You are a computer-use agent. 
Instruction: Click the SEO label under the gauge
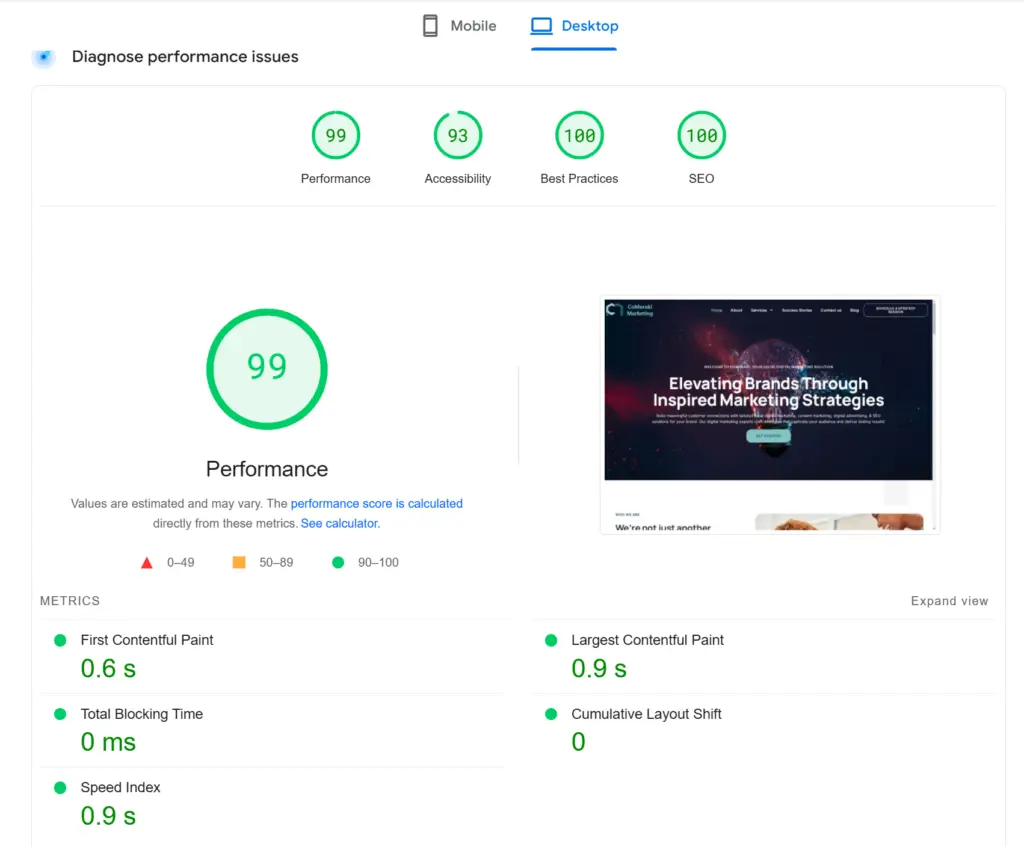701,179
